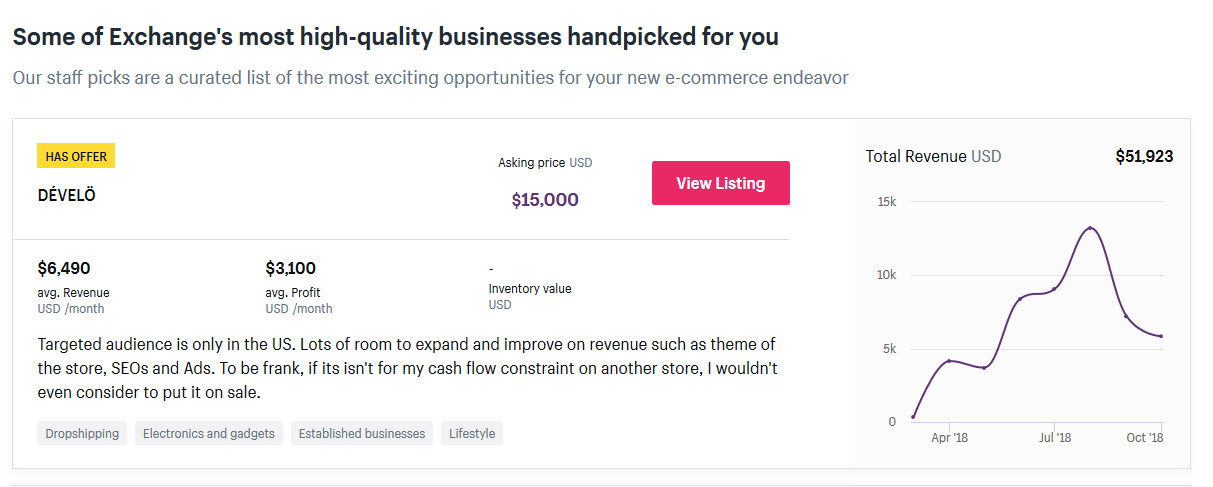Click the Apr '18 data point on chart
Screen dimensions: 1213x487
(x=948, y=361)
